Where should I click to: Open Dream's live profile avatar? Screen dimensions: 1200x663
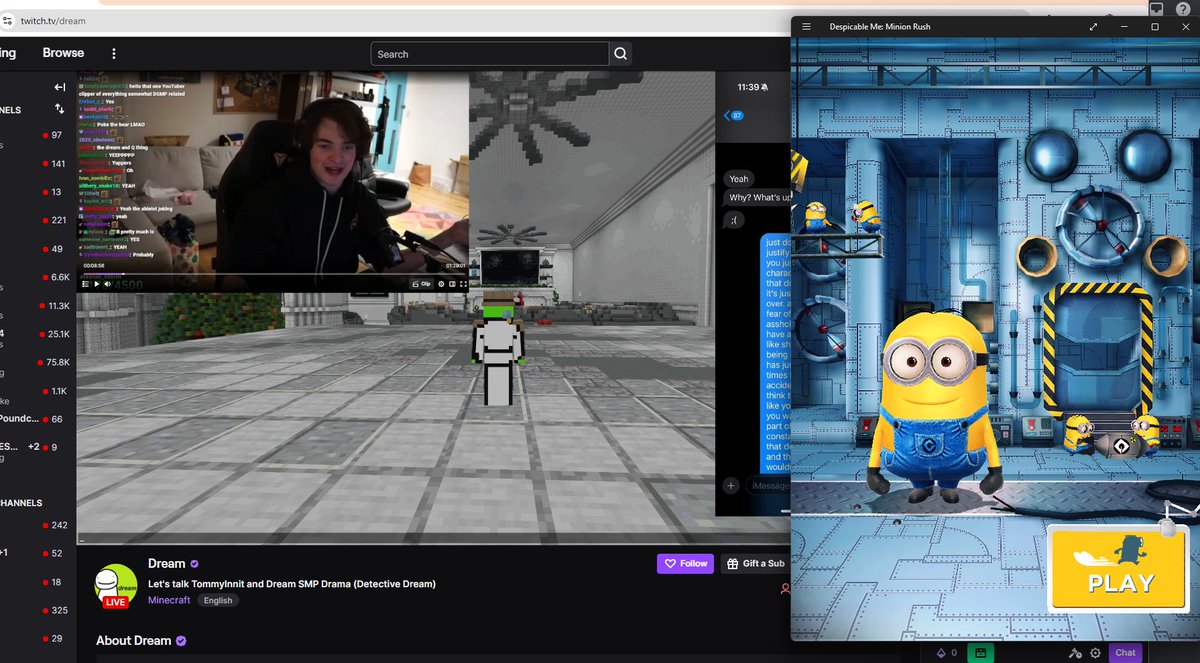(x=115, y=585)
